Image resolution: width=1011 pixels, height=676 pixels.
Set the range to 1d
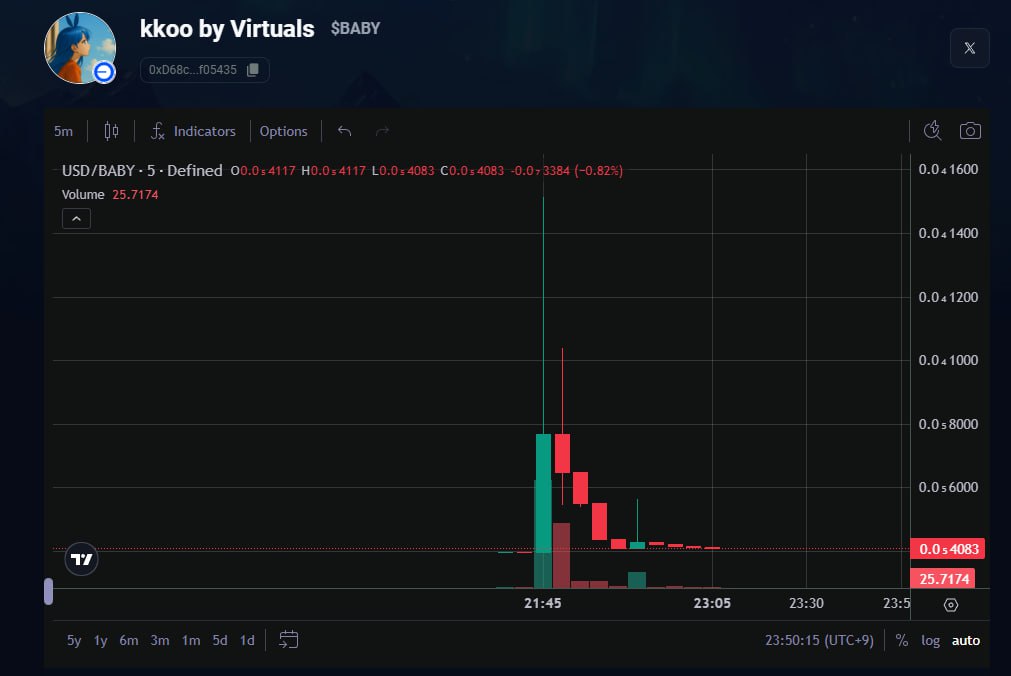pos(247,640)
